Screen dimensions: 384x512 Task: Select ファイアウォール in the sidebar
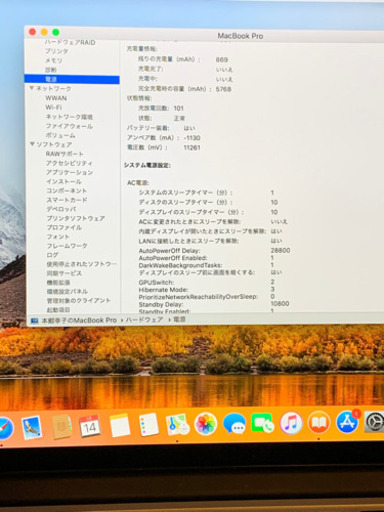[69, 126]
